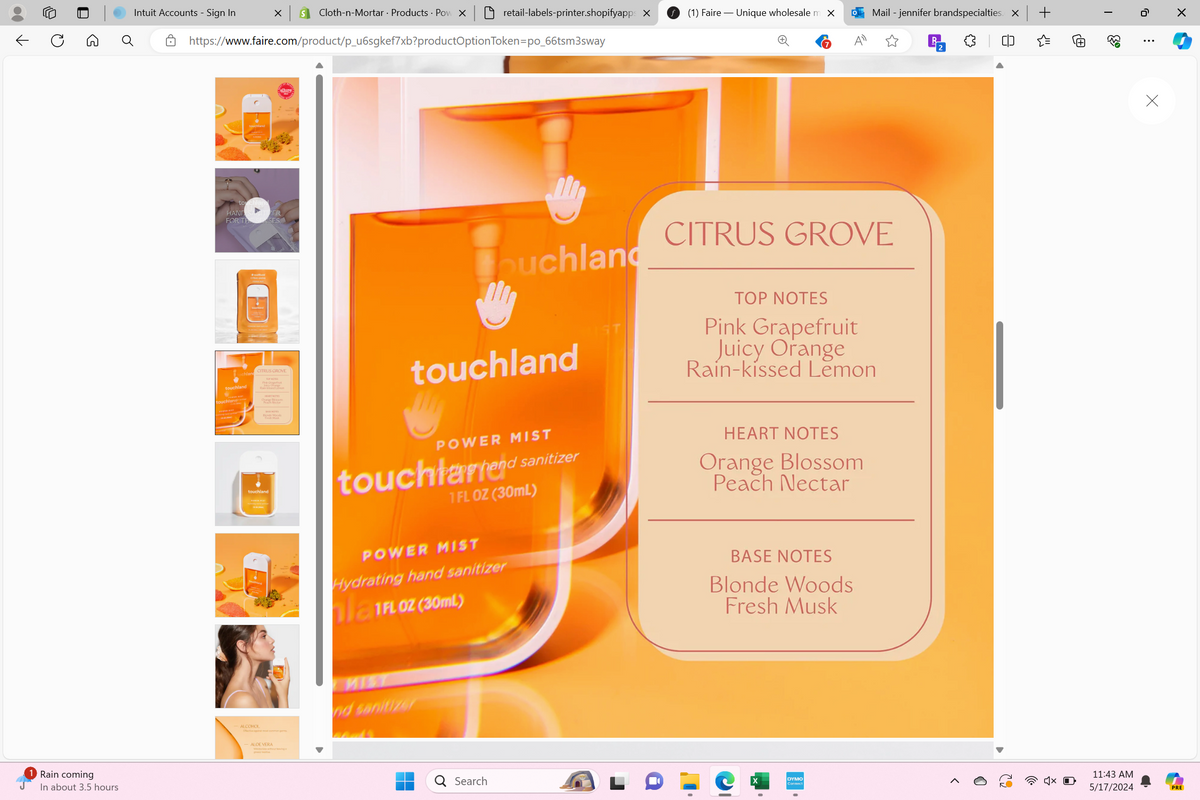Open Copilot in the Edge sidebar
The height and width of the screenshot is (800, 1200).
tap(1182, 41)
